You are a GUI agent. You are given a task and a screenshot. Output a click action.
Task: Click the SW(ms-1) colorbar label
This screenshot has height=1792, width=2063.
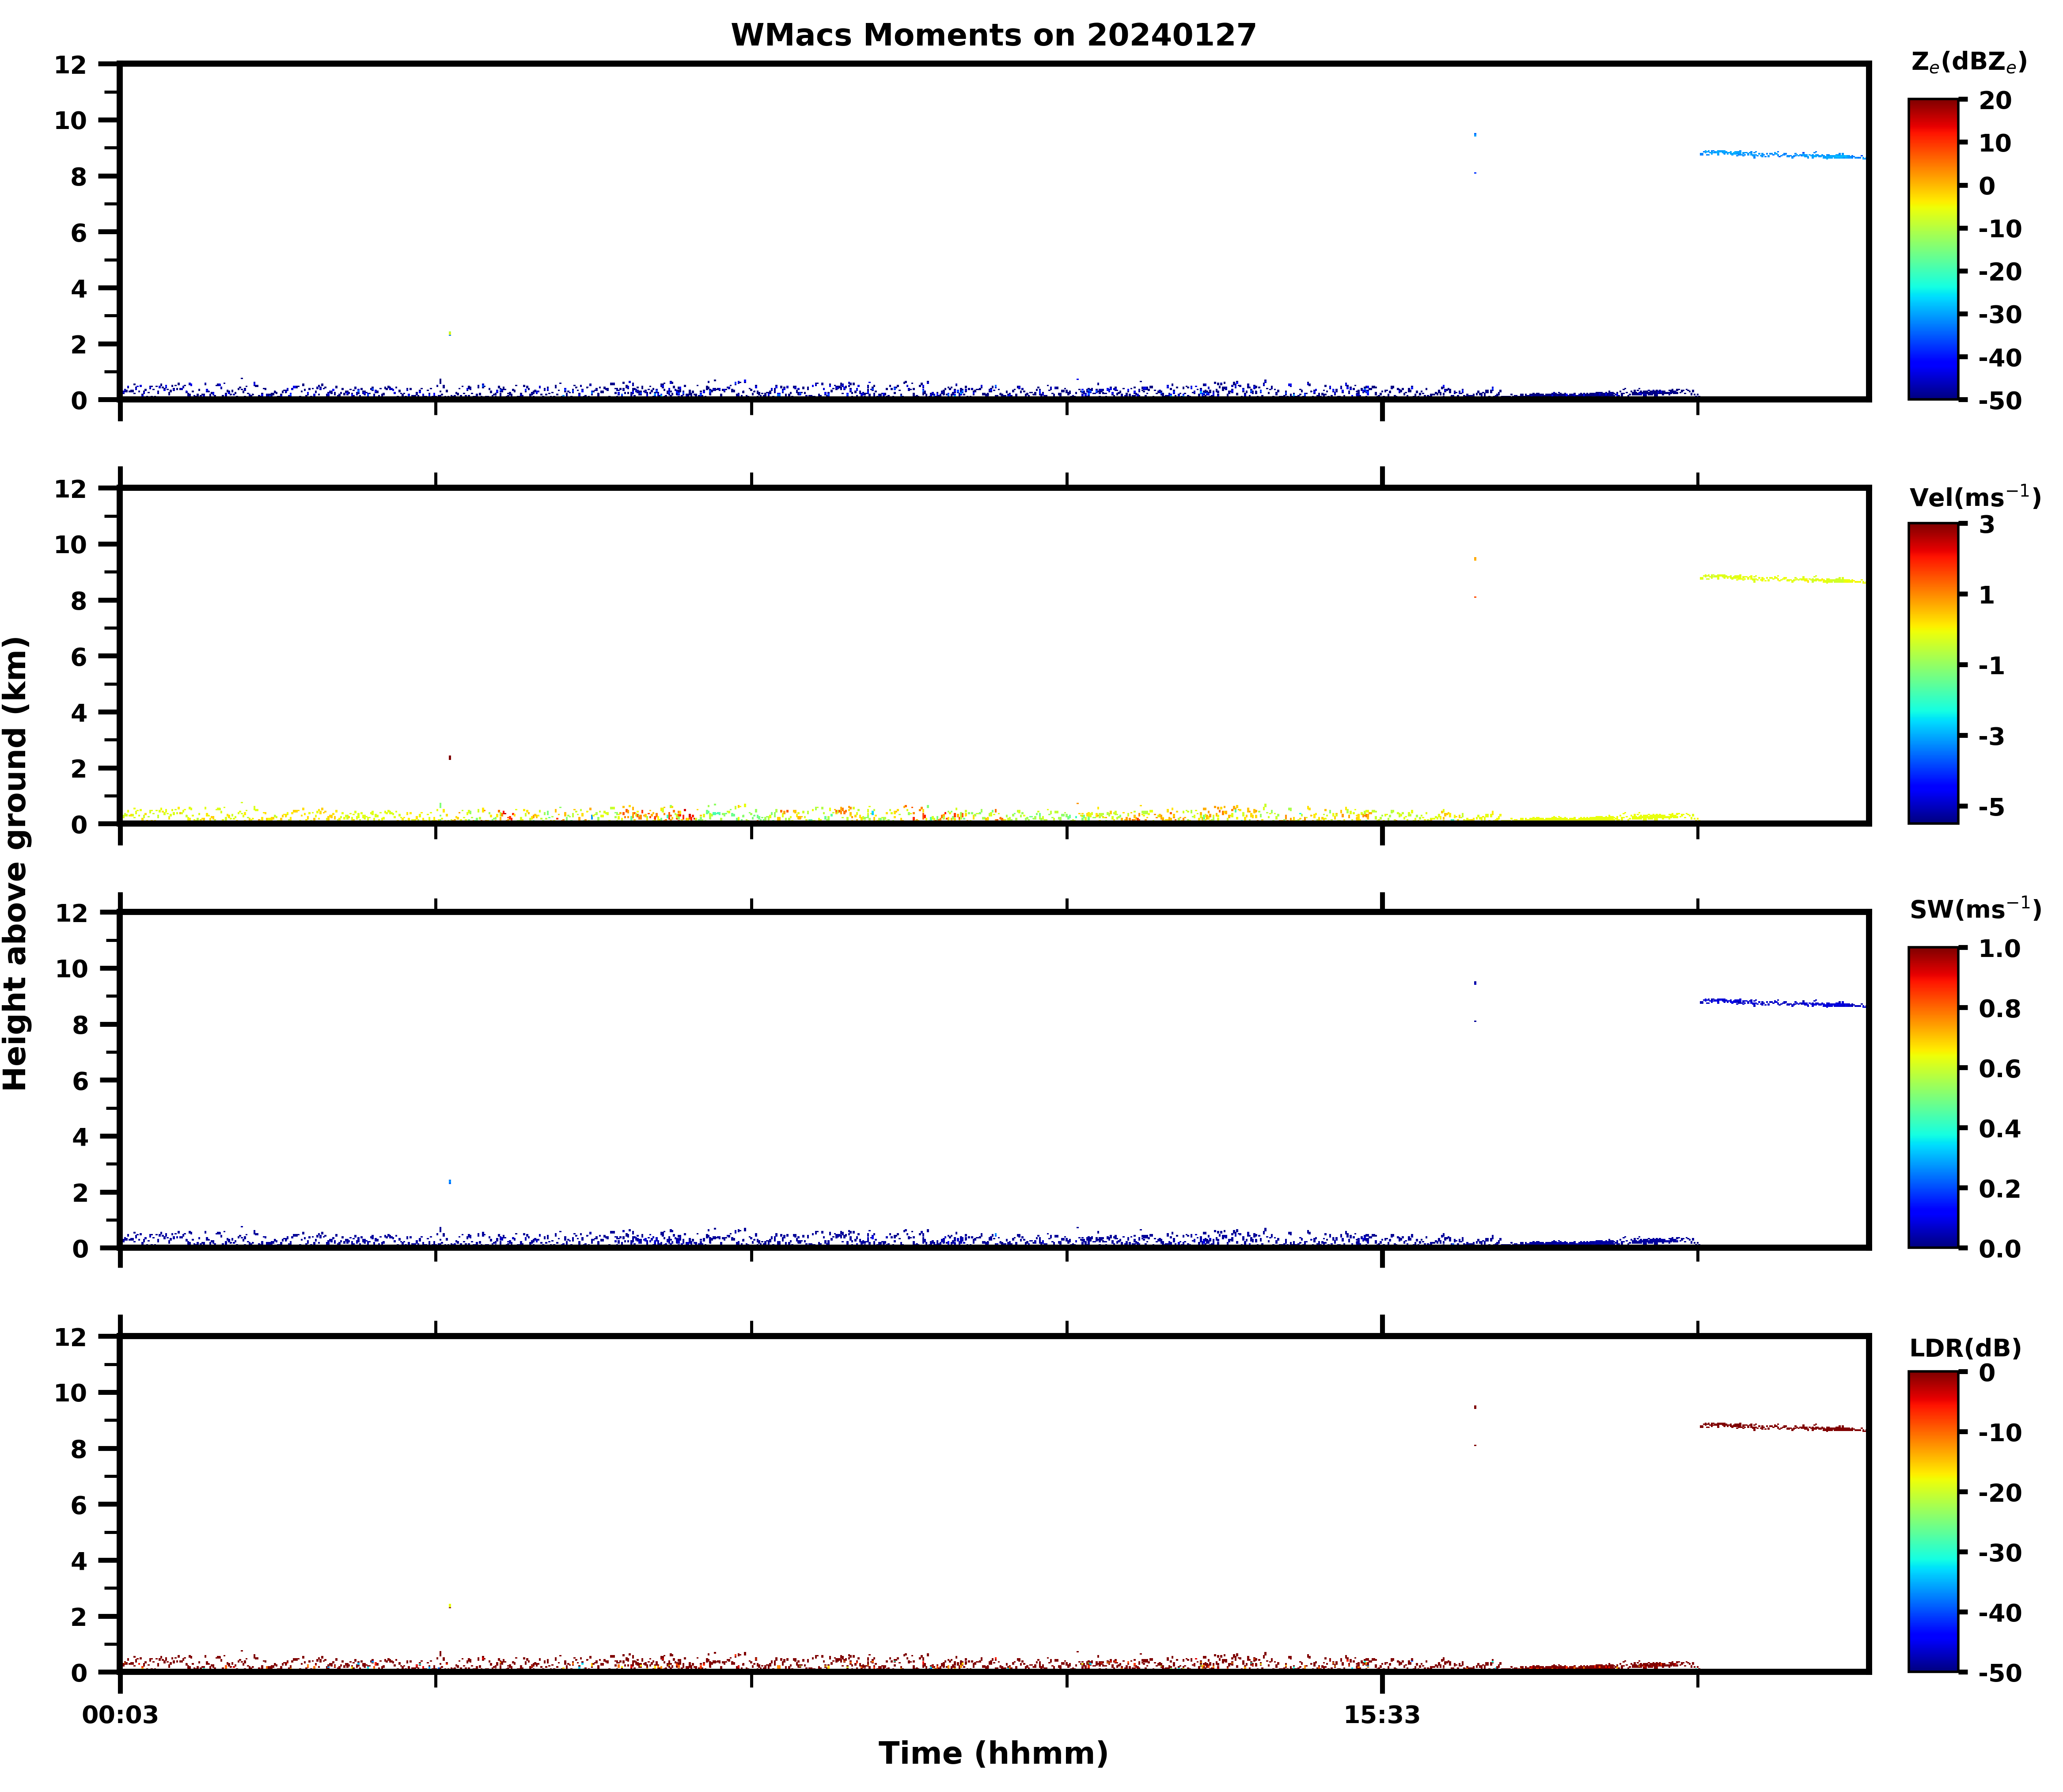[x=1974, y=909]
